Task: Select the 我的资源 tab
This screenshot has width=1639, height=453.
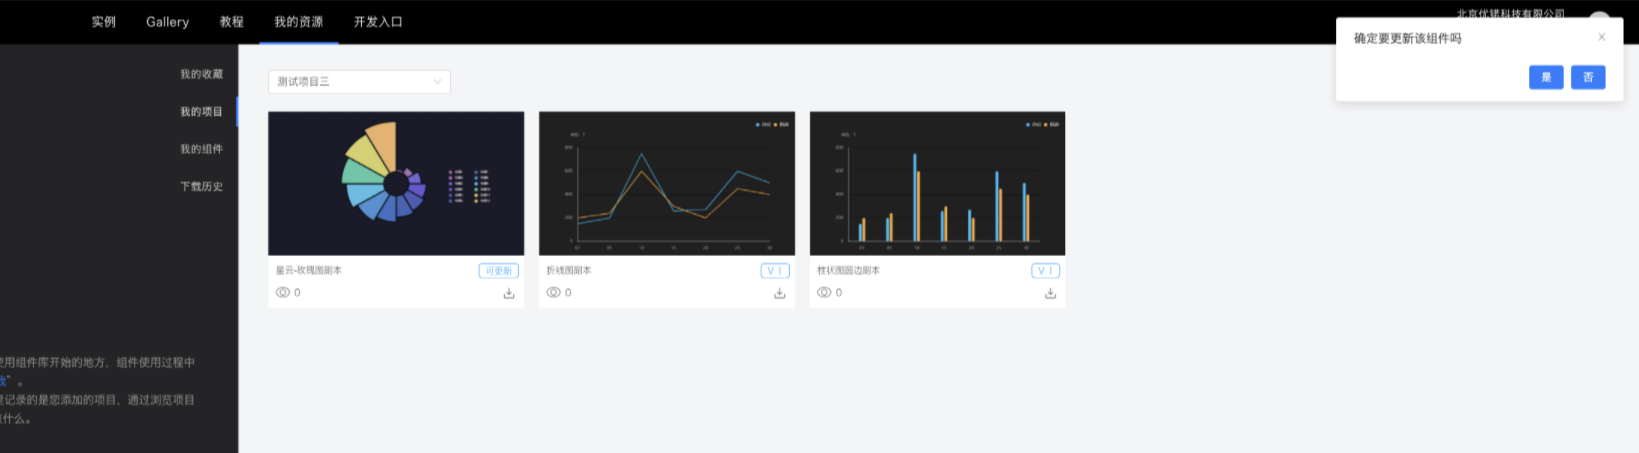Action: (299, 21)
